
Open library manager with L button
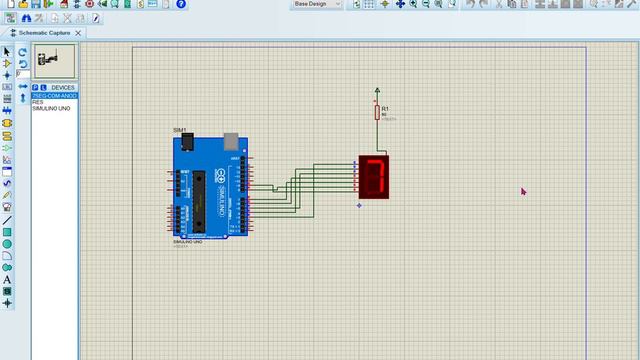(x=43, y=87)
